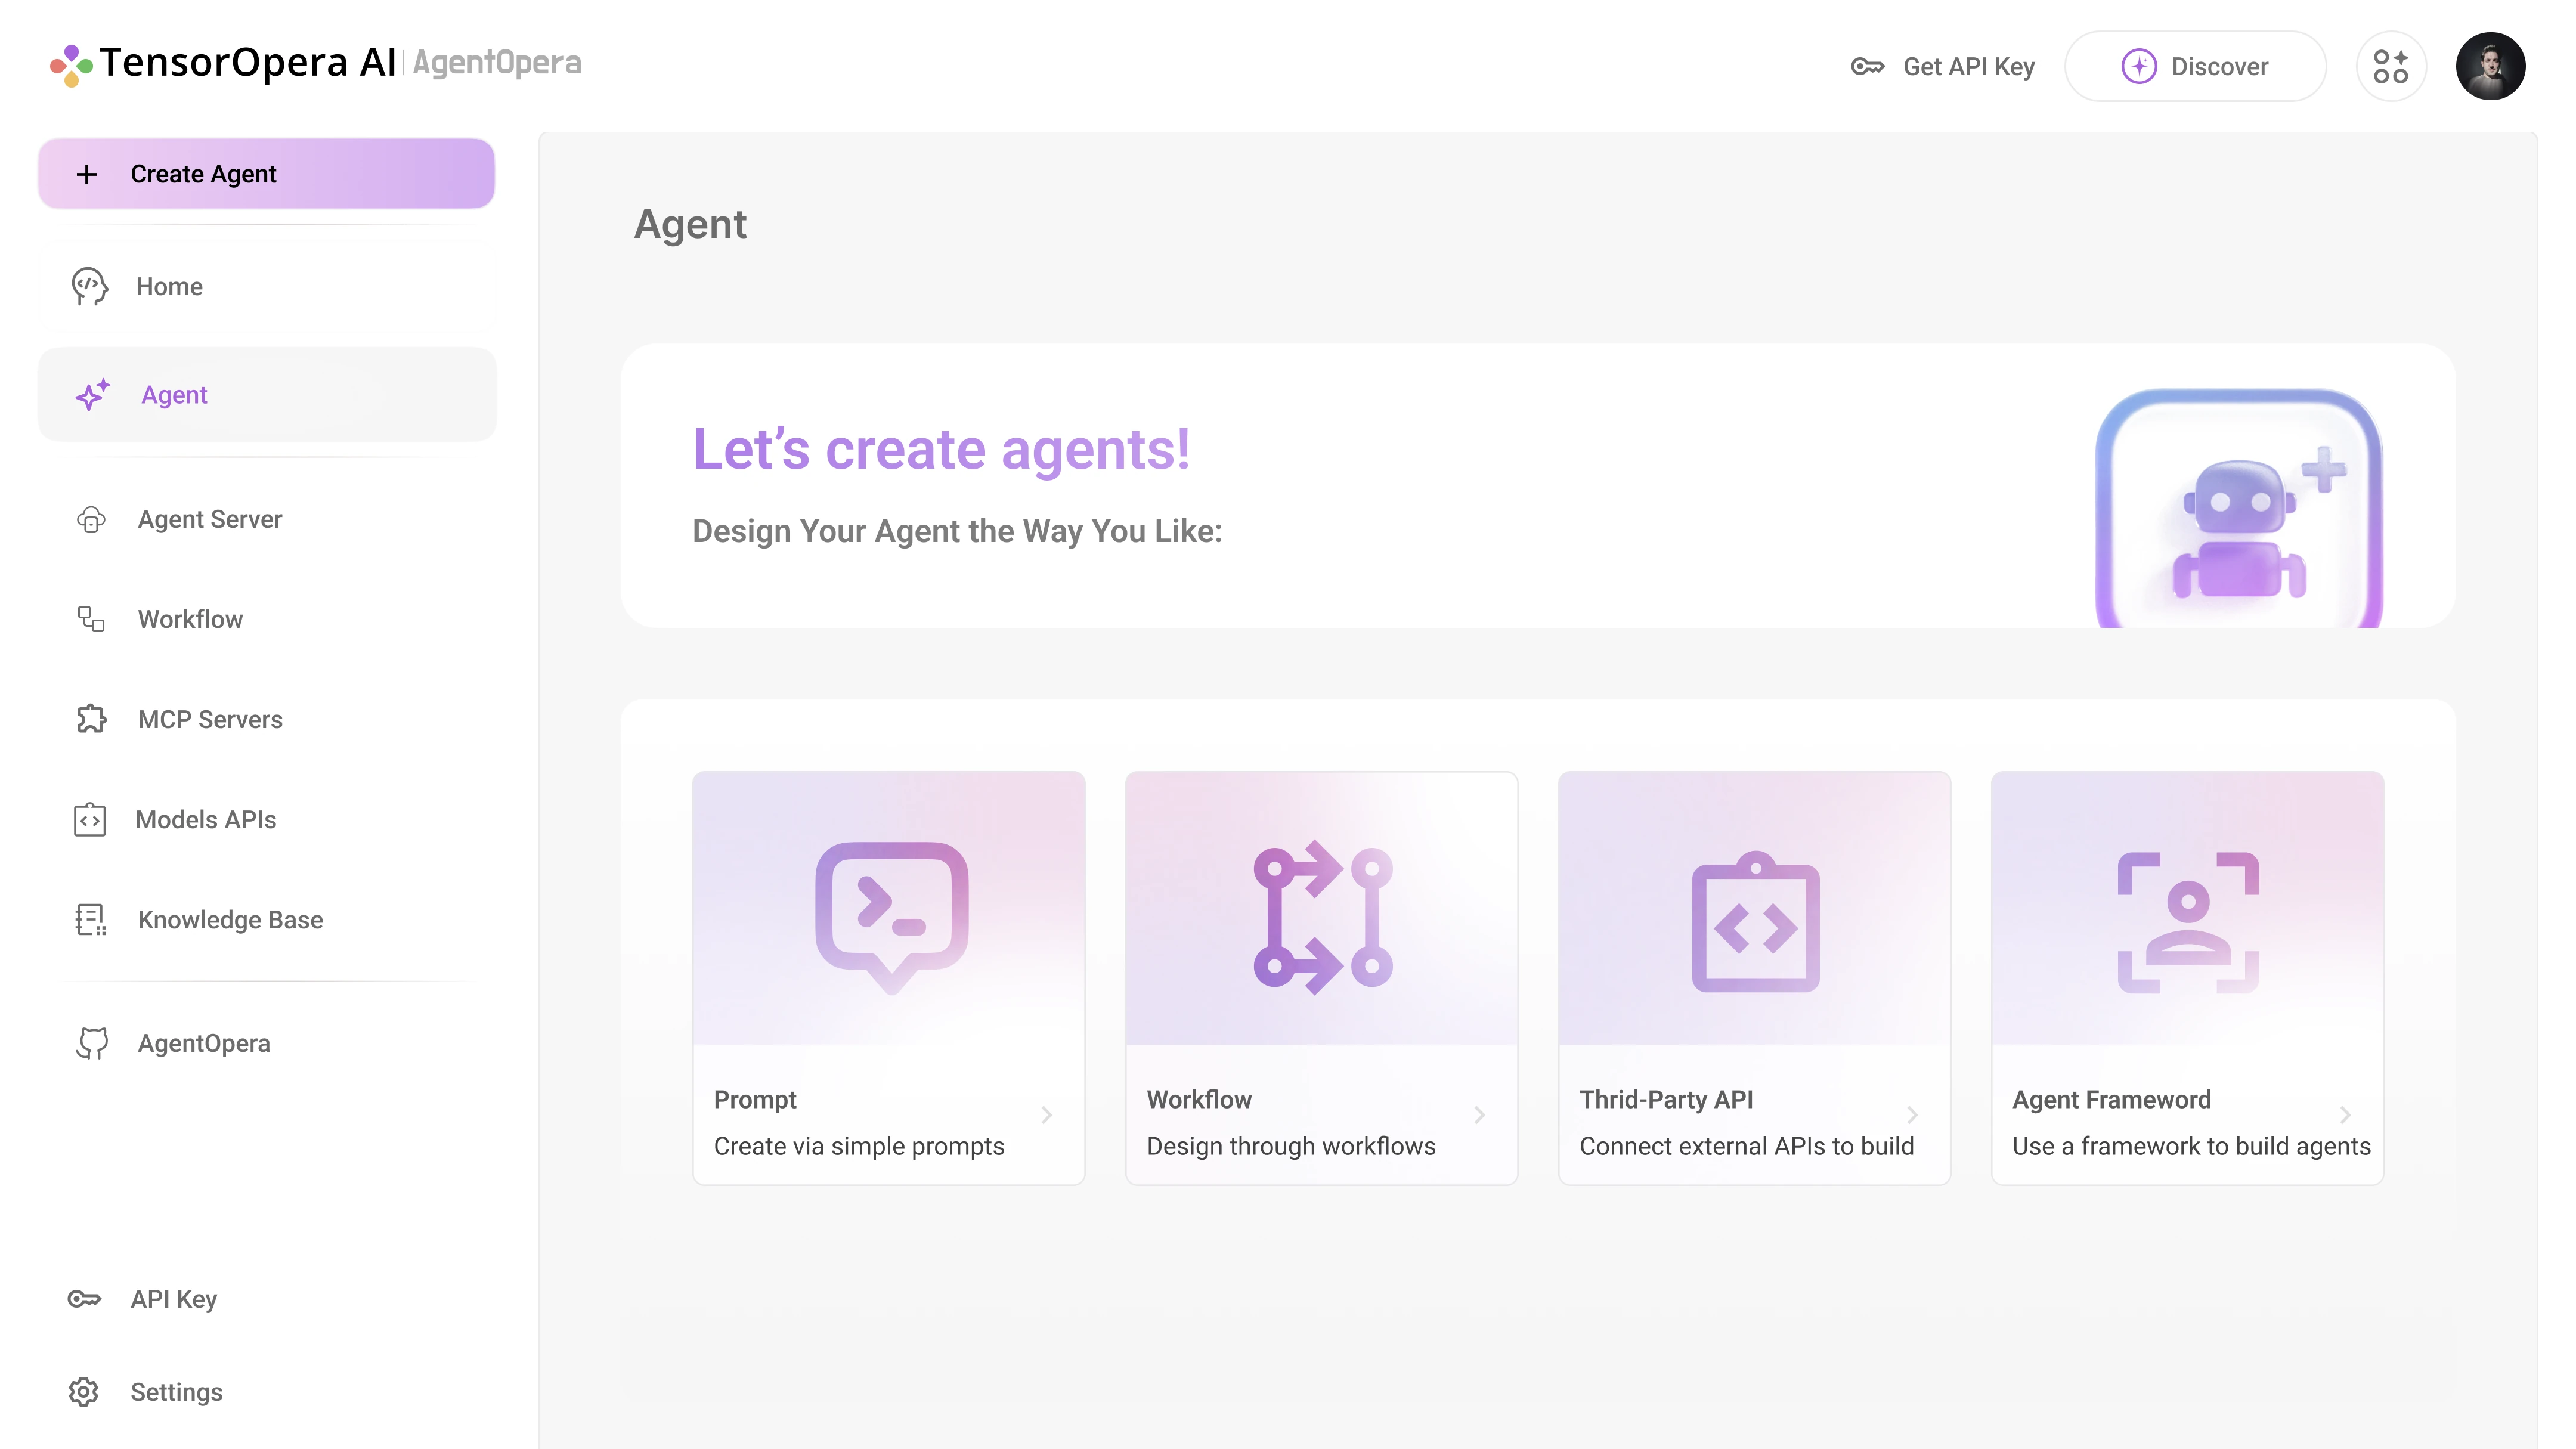Click the Settings gear icon
Screen dimensions: 2576x1449
(84, 1391)
